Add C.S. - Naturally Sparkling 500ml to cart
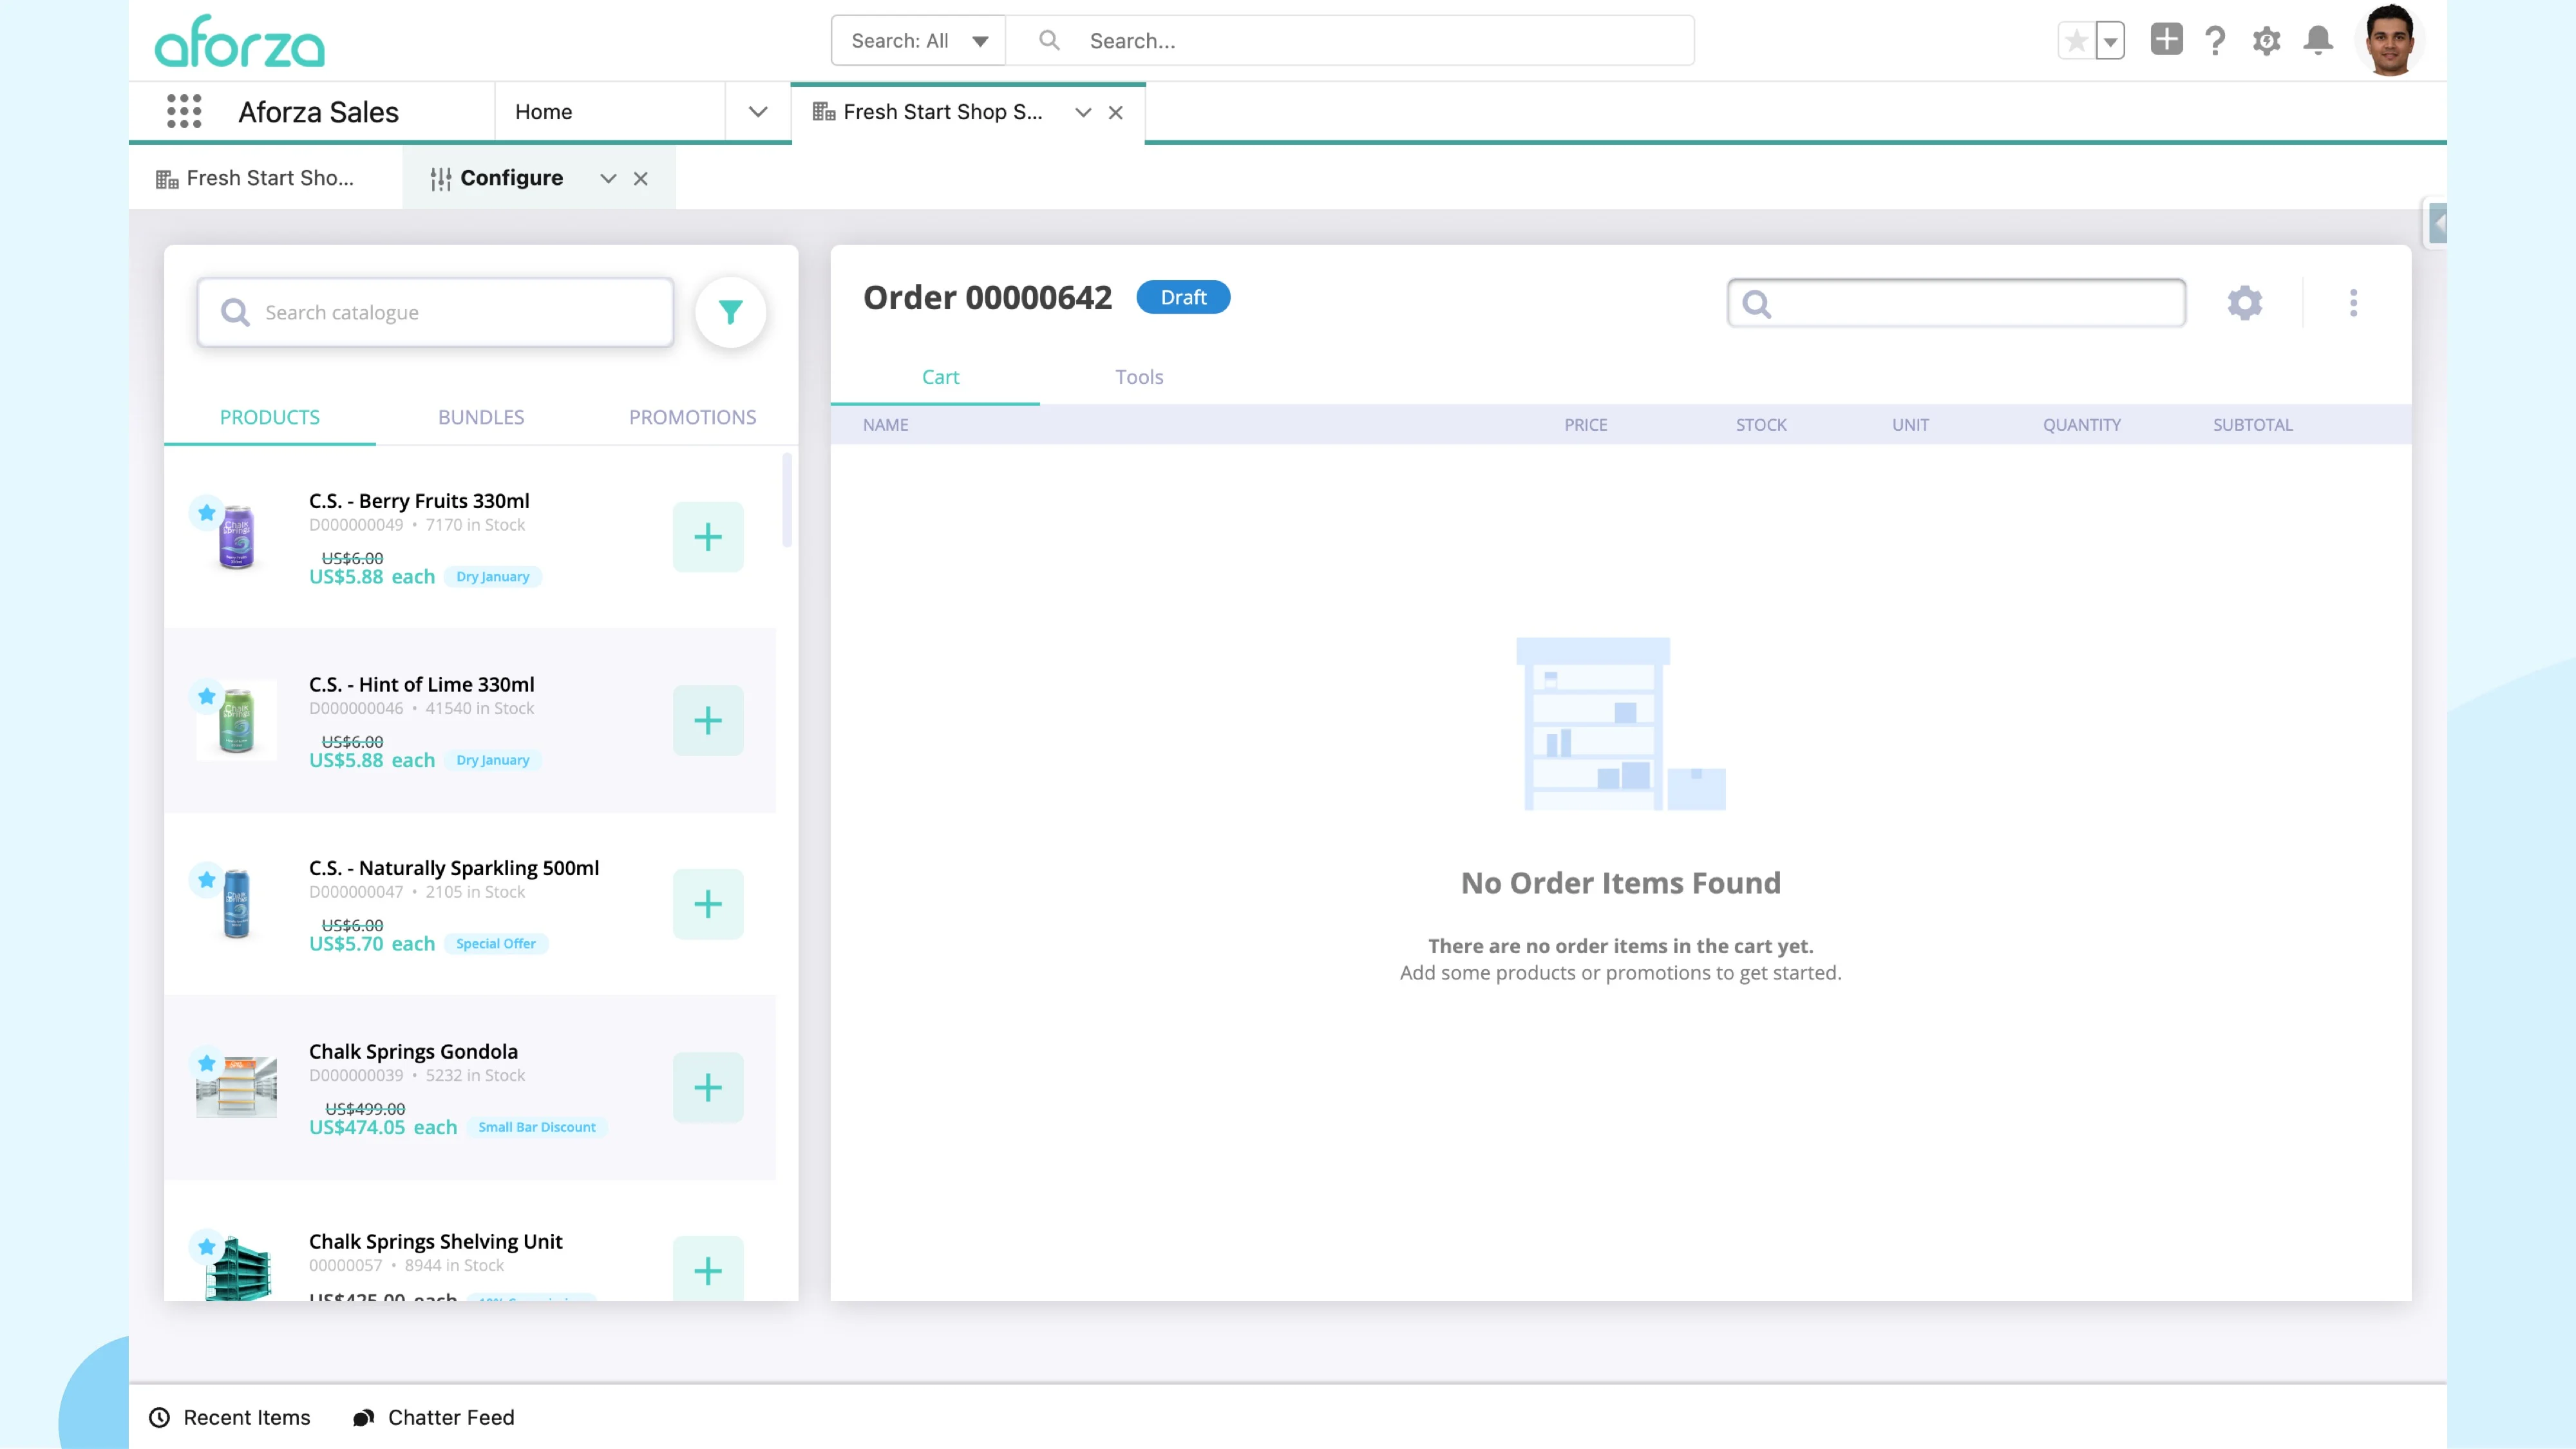The width and height of the screenshot is (2576, 1449). pos(708,904)
